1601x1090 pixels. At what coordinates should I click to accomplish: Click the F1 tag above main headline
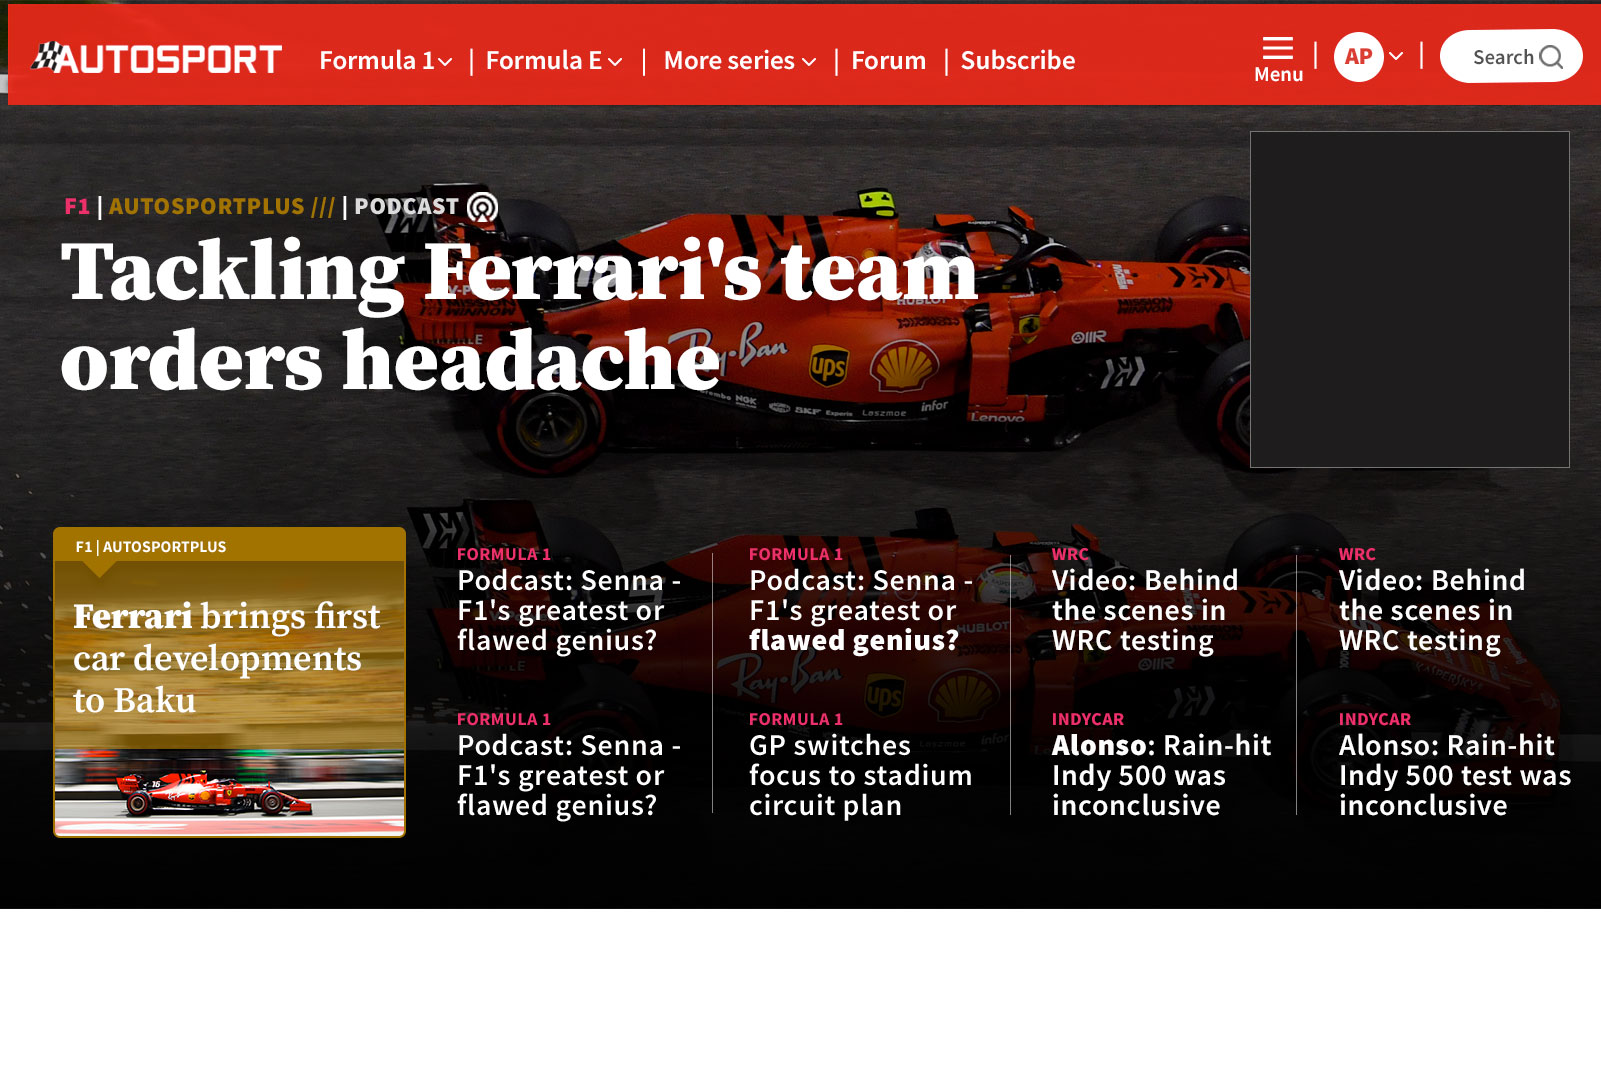tap(77, 207)
